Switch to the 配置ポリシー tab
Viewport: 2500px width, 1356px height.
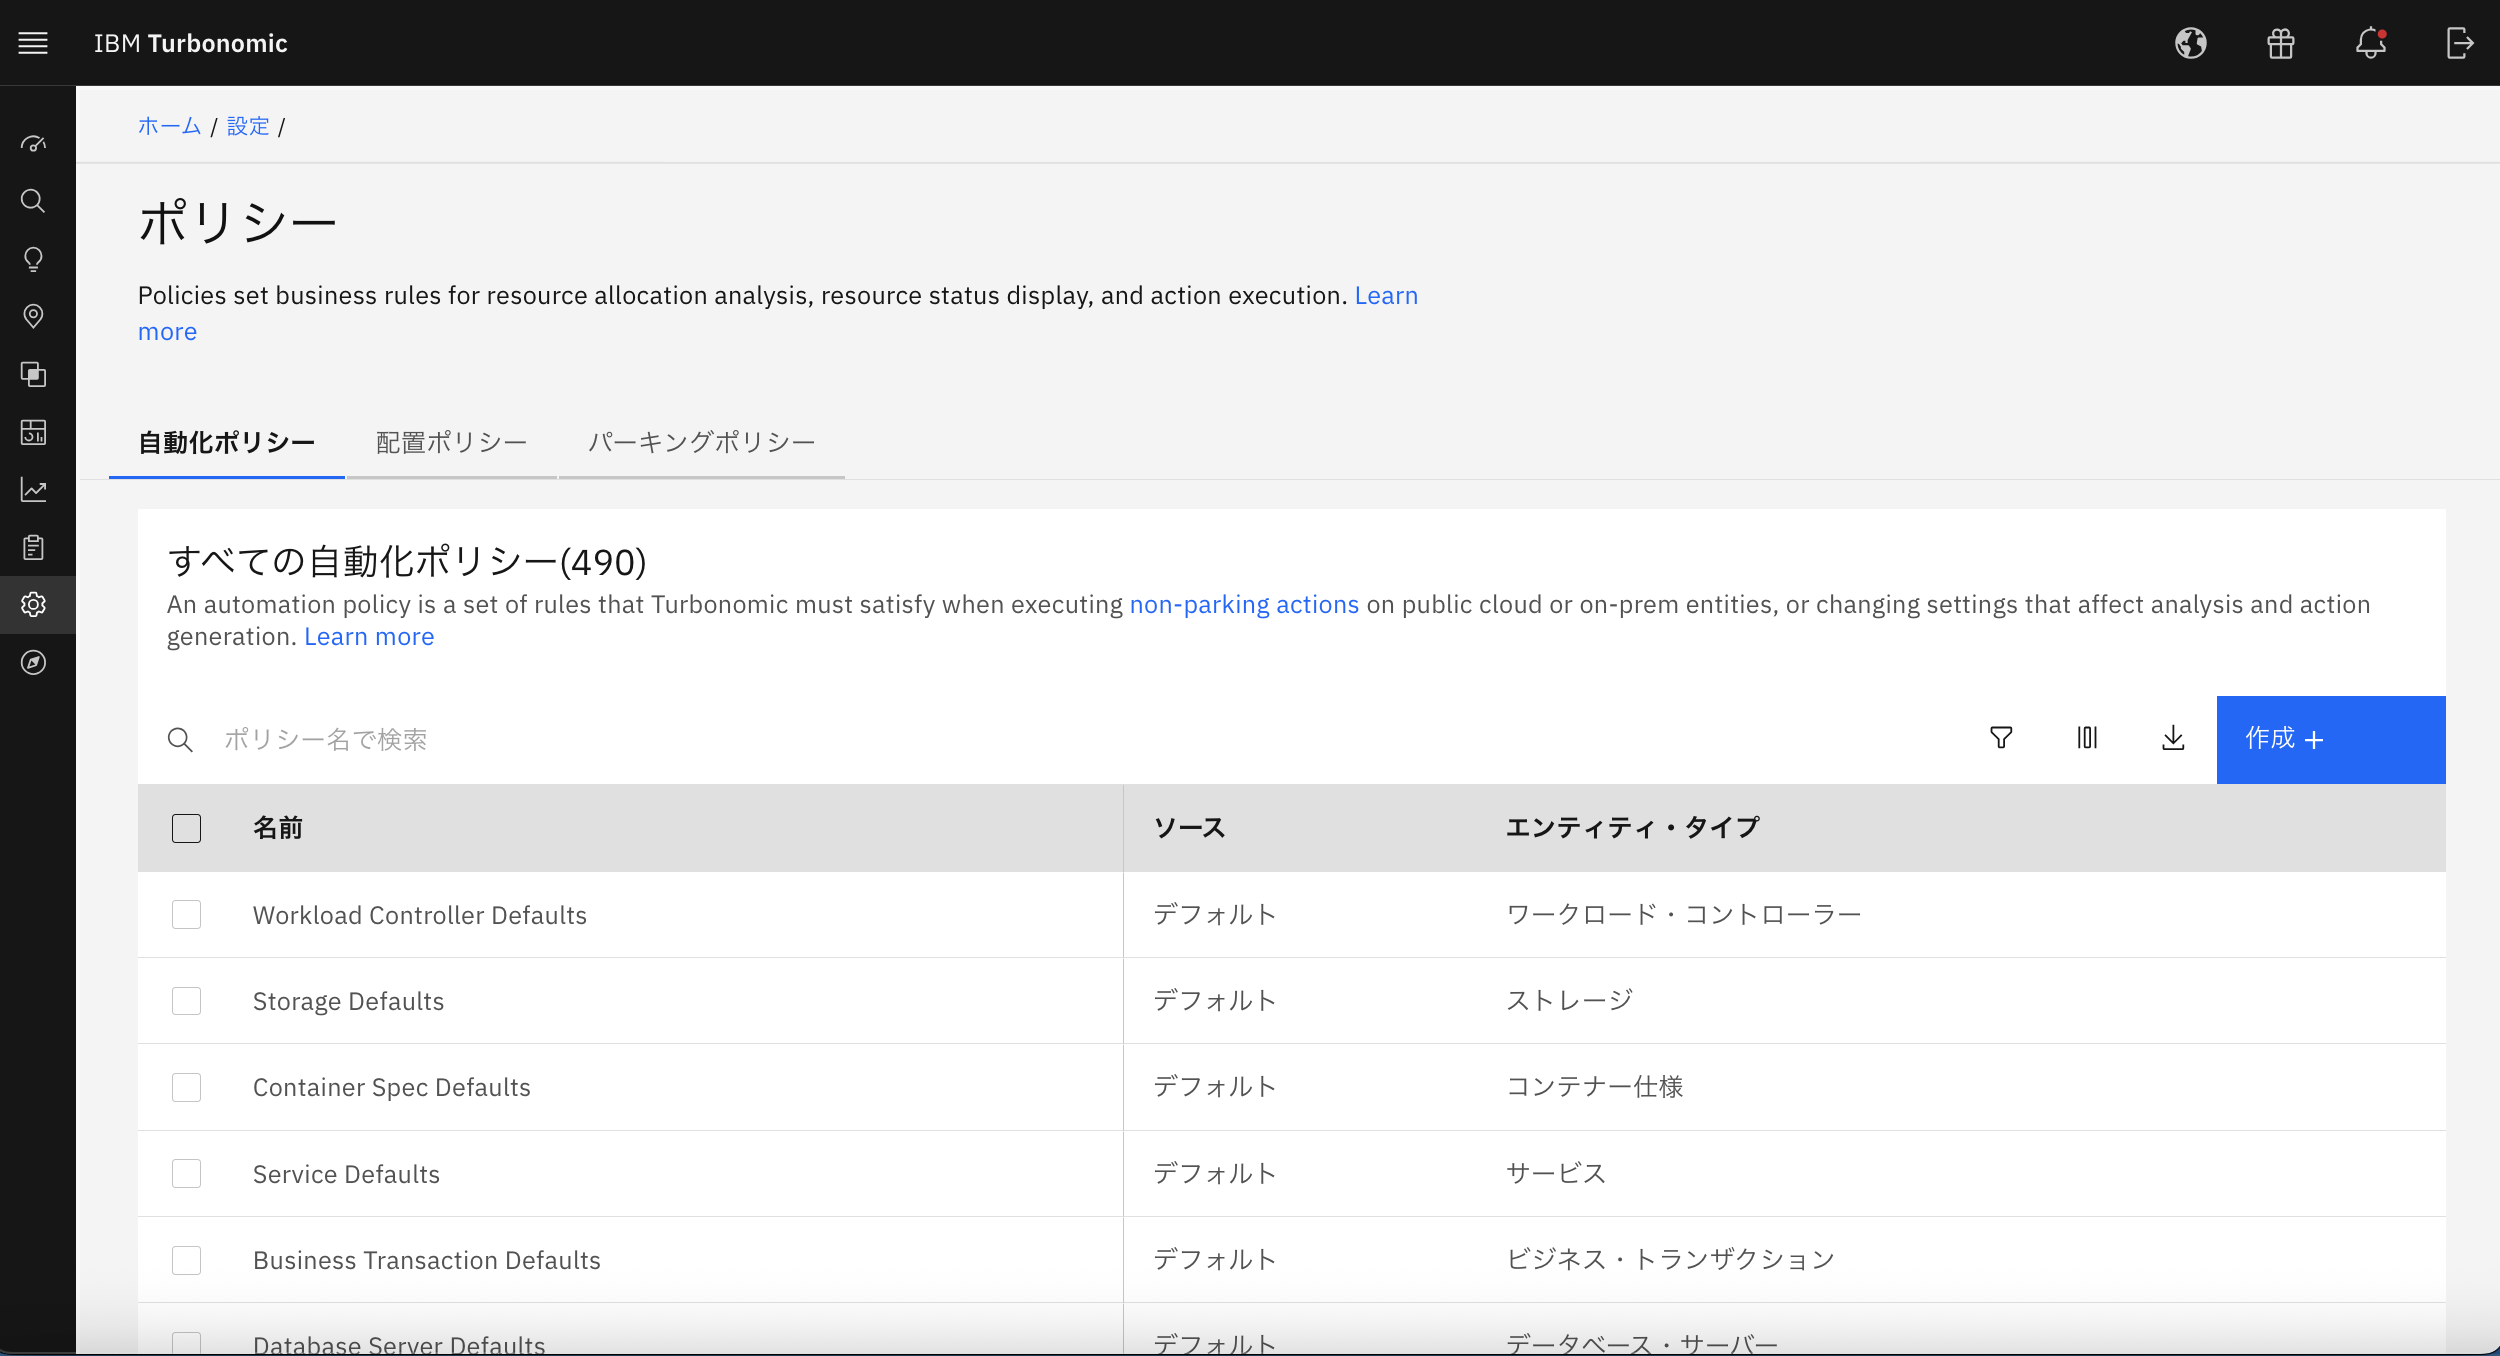(x=451, y=442)
